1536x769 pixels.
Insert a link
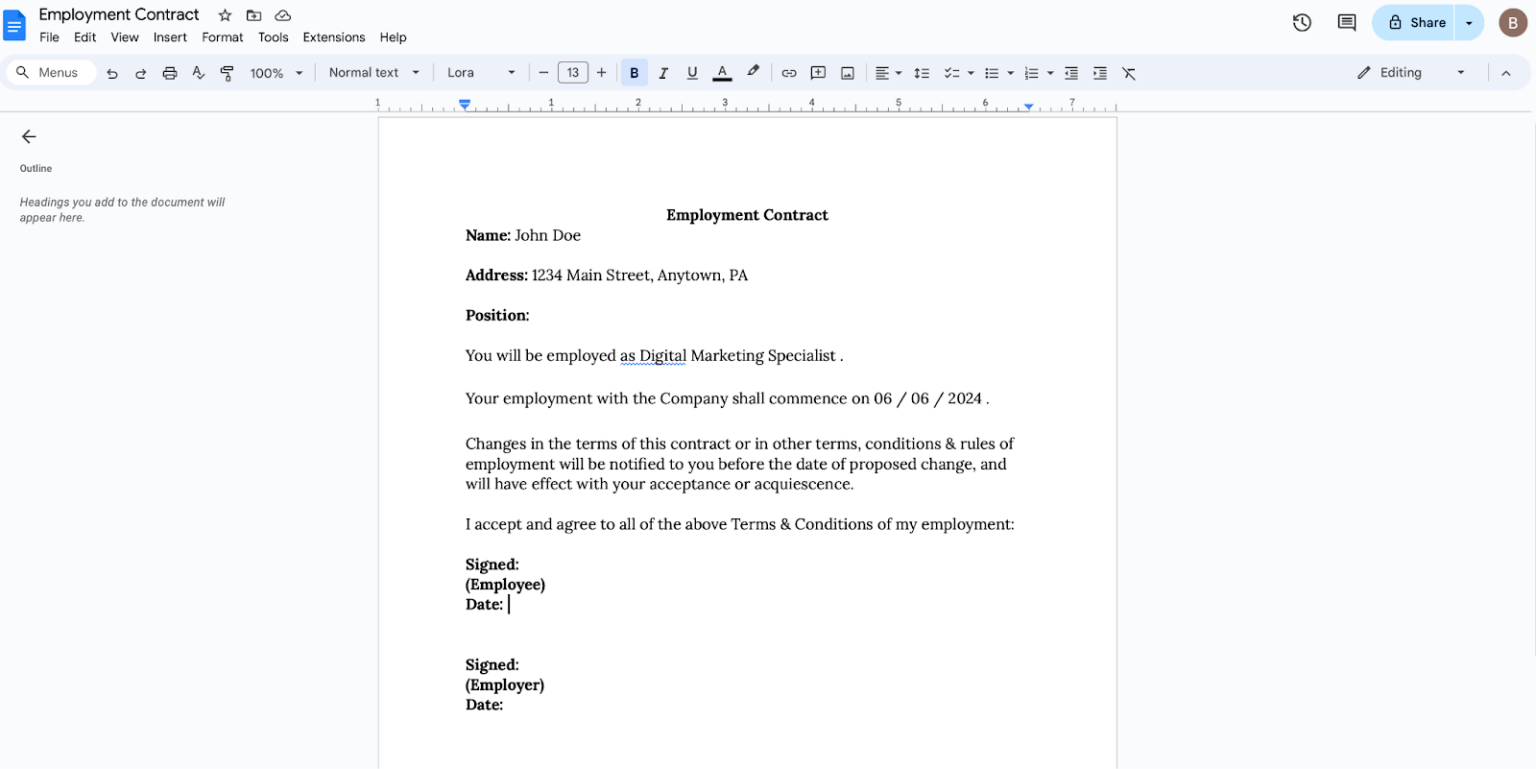[789, 72]
